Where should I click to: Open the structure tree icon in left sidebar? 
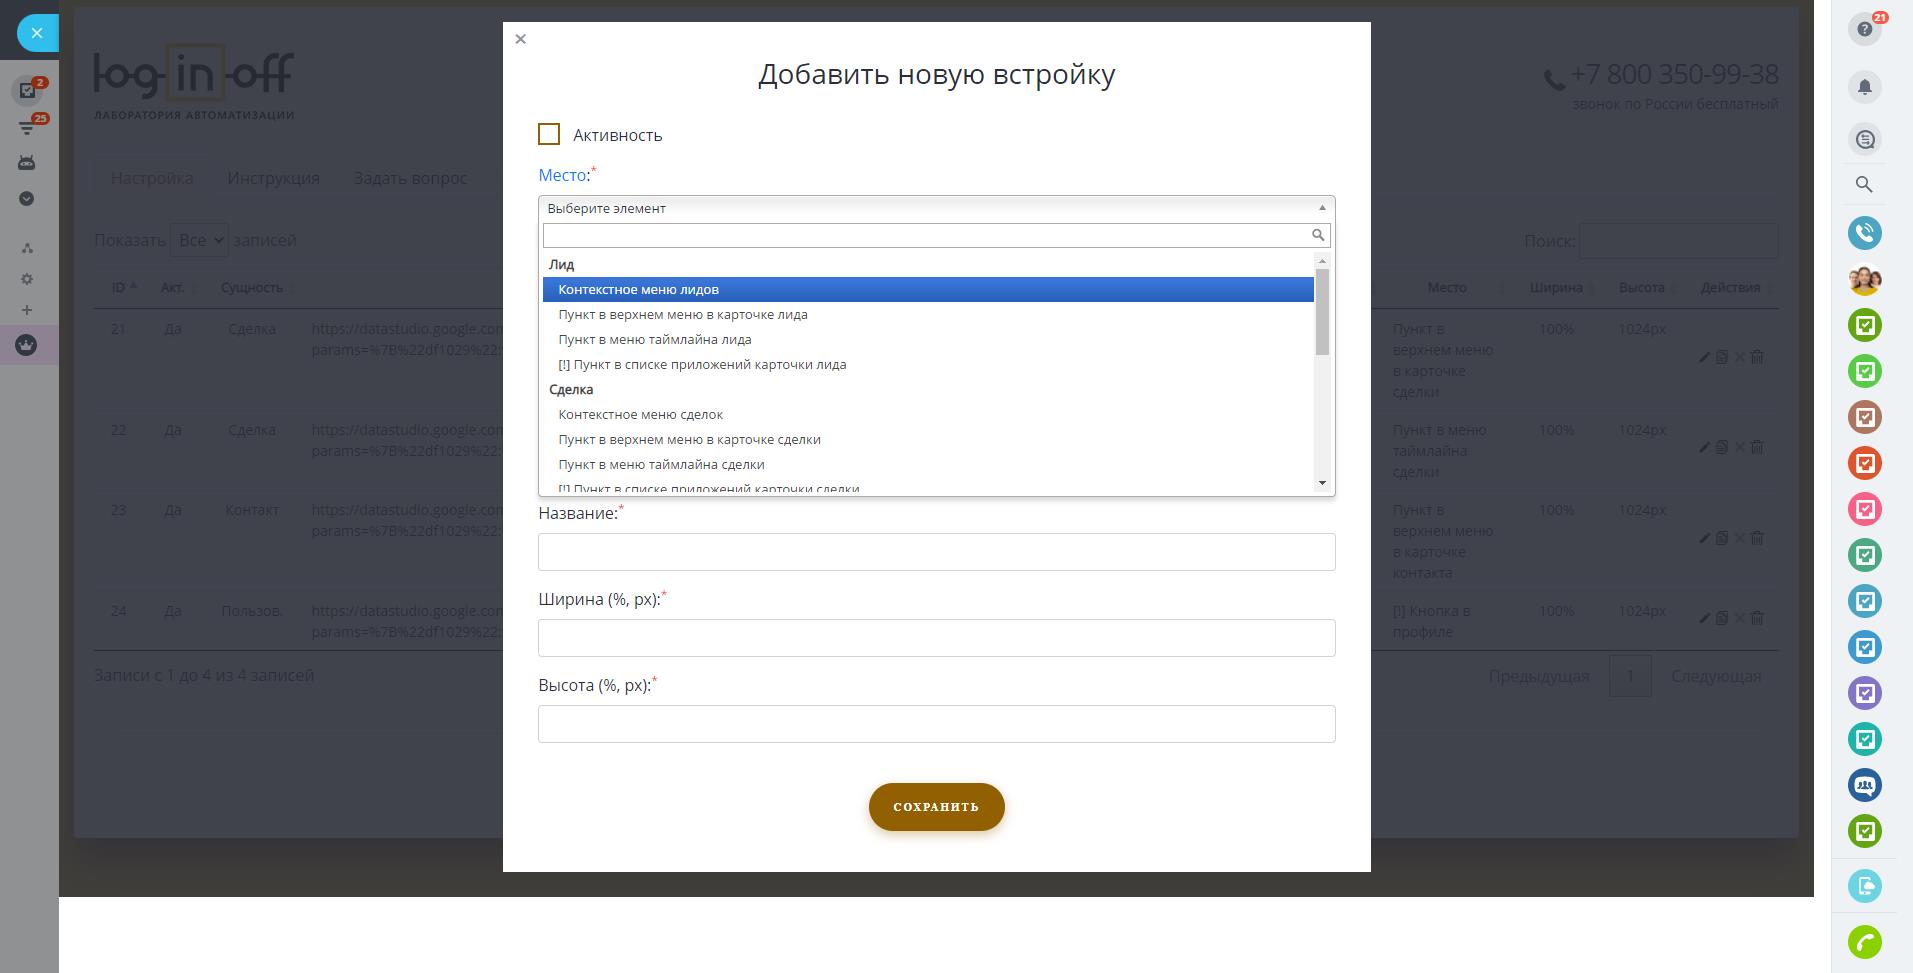click(27, 247)
